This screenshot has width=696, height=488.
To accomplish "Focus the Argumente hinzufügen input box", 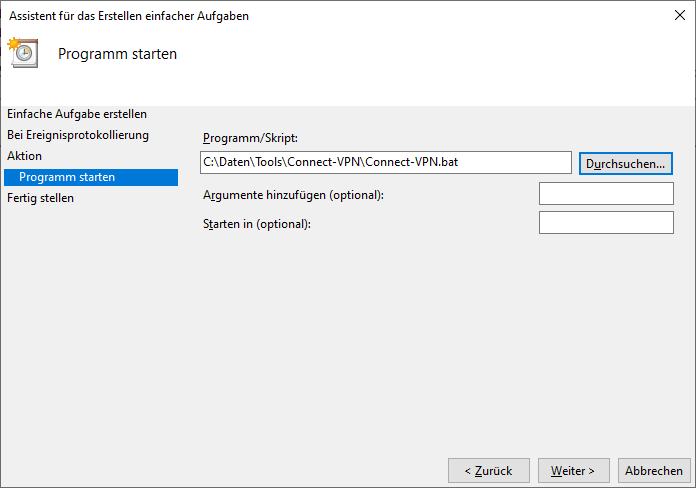I will (x=606, y=193).
